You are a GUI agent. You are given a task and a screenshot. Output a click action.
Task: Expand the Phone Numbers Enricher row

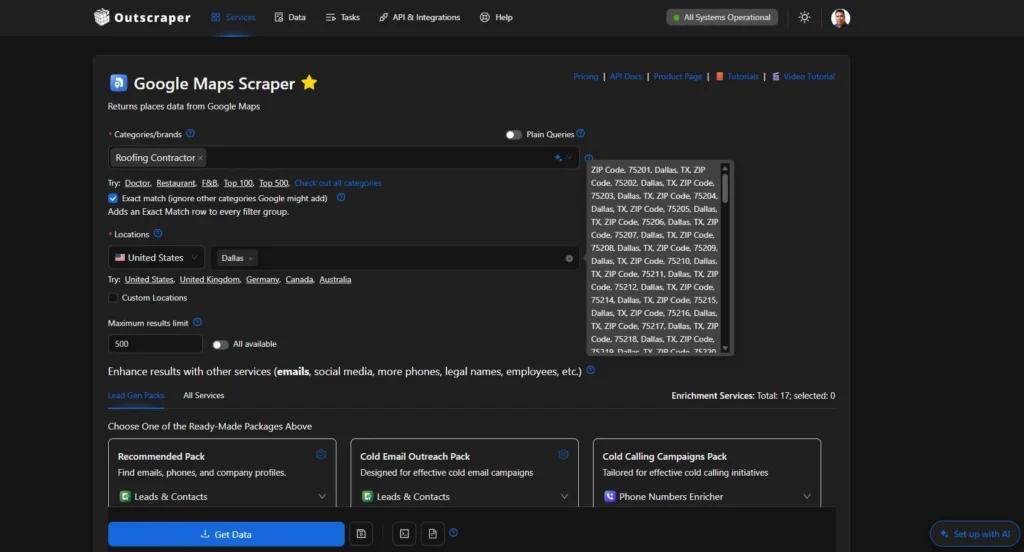(807, 496)
